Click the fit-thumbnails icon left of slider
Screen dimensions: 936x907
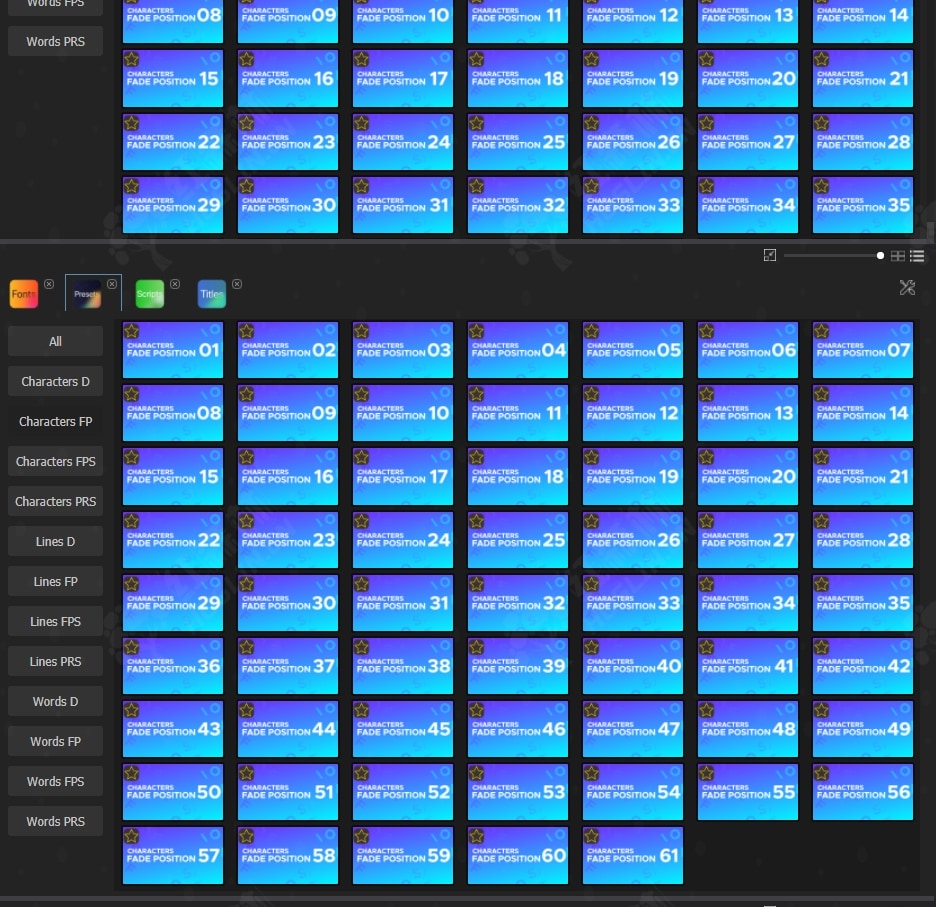(770, 256)
